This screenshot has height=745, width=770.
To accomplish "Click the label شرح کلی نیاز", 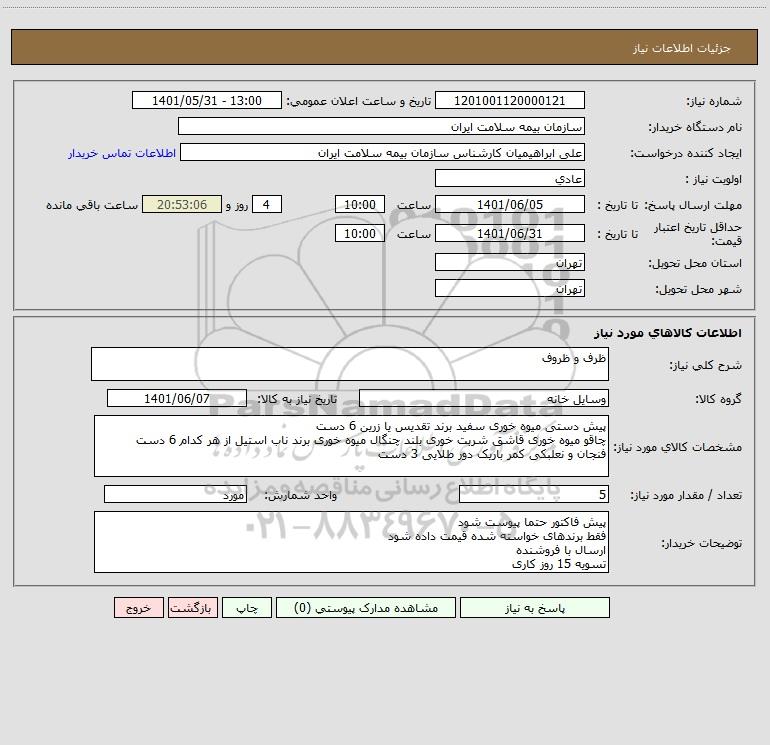I will click(706, 365).
